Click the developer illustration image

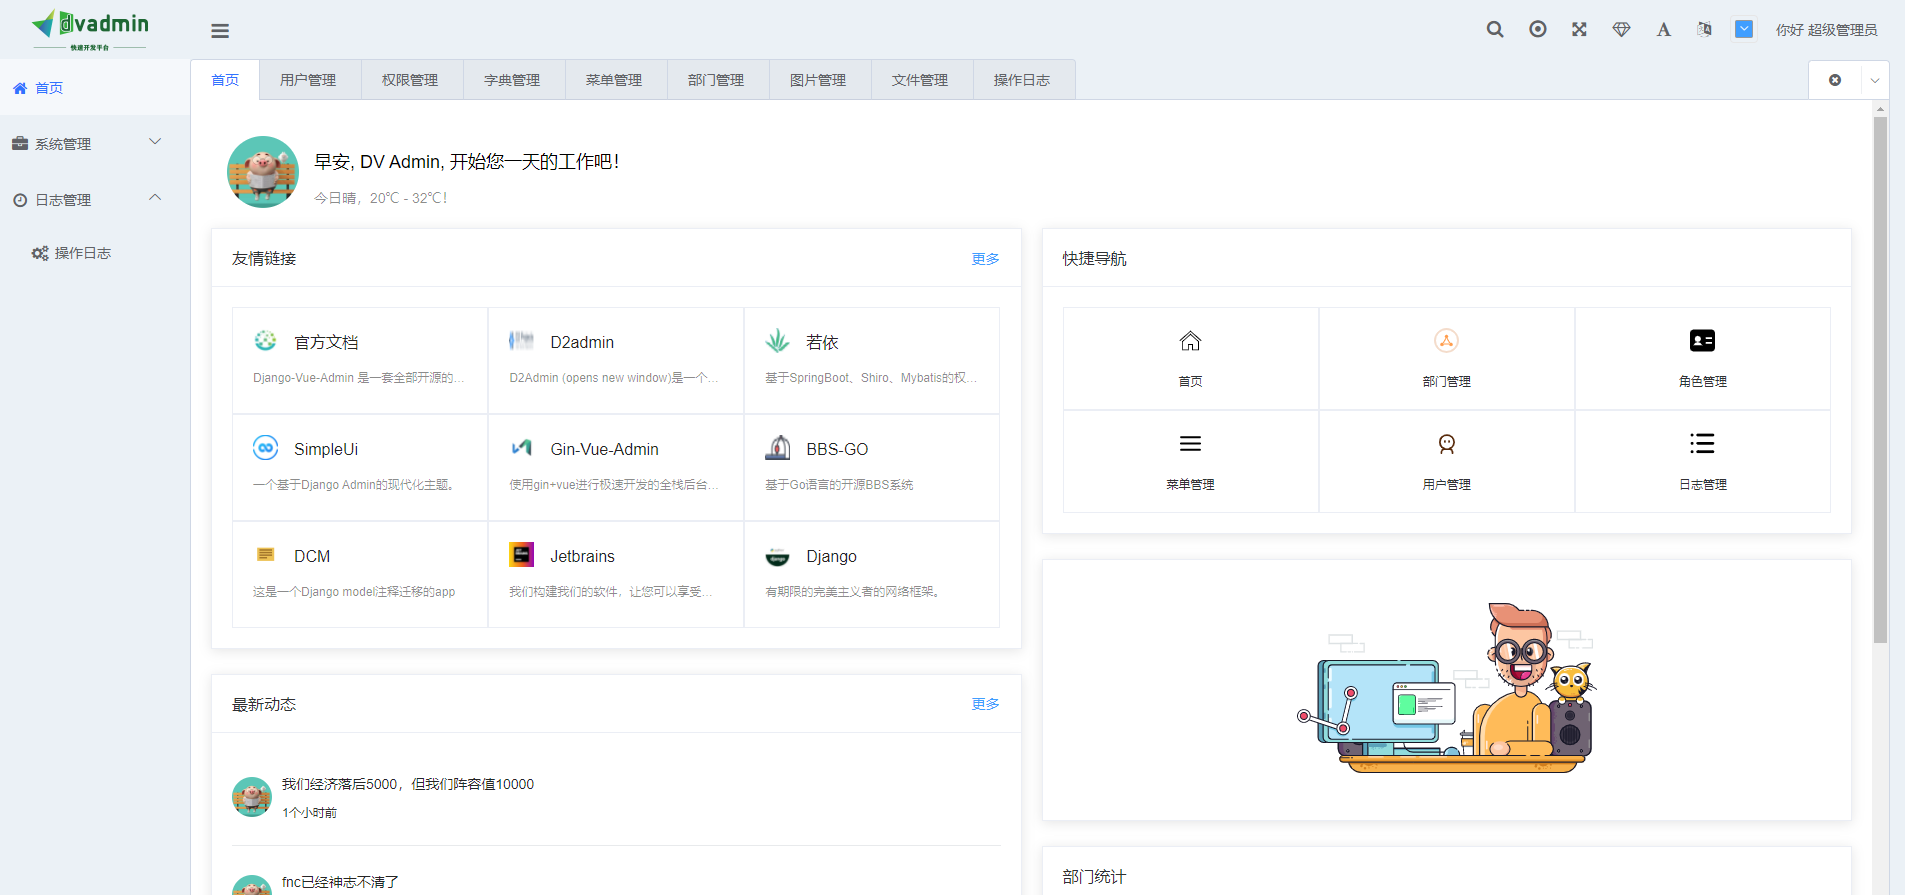(x=1447, y=688)
